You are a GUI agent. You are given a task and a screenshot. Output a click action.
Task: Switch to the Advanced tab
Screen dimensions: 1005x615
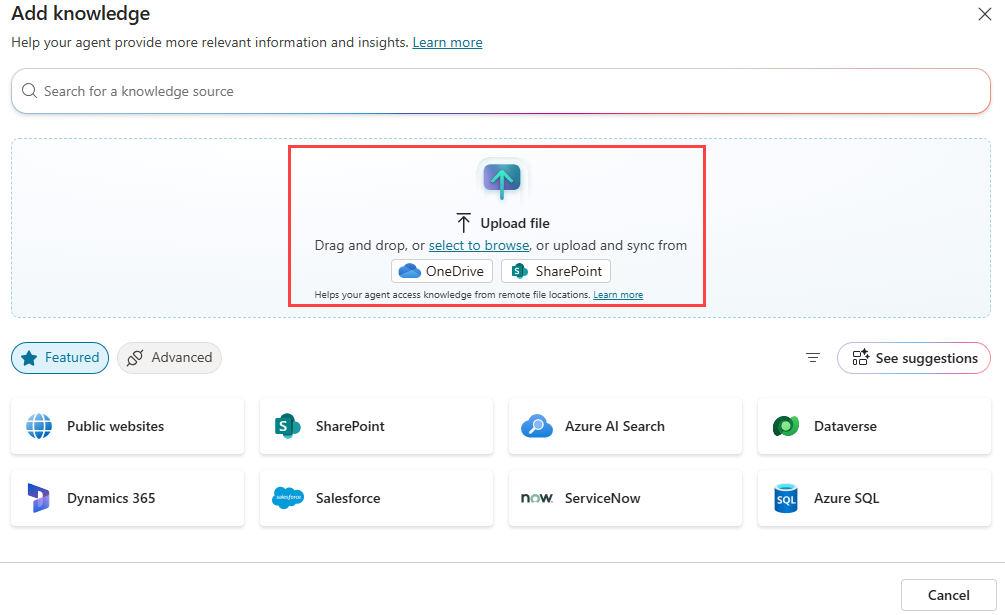169,357
